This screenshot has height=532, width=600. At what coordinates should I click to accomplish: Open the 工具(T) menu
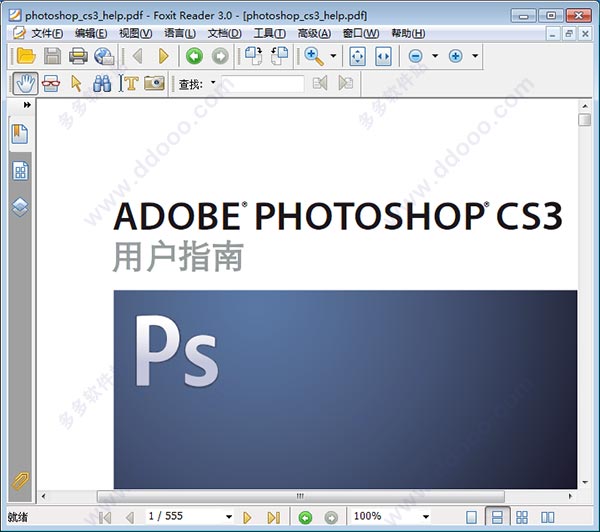click(269, 34)
